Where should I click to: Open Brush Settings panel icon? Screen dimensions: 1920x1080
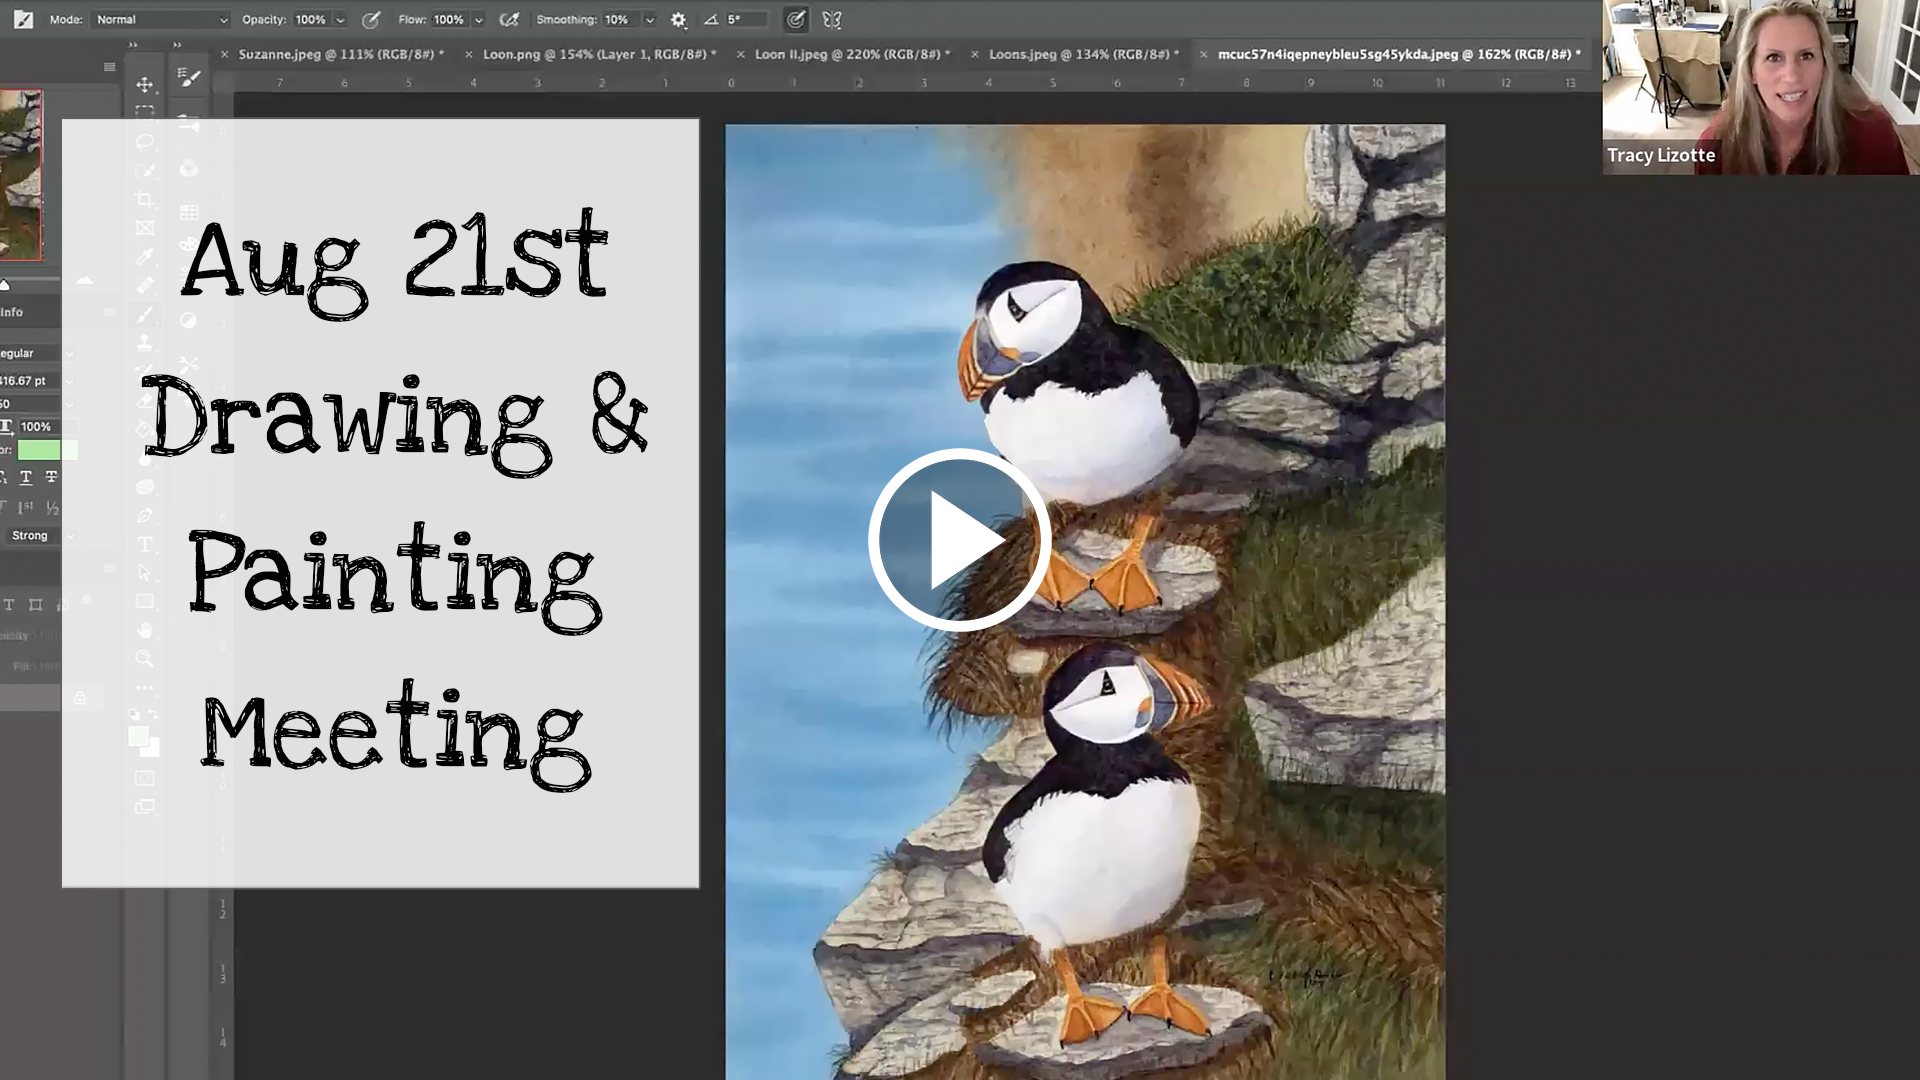pos(188,78)
